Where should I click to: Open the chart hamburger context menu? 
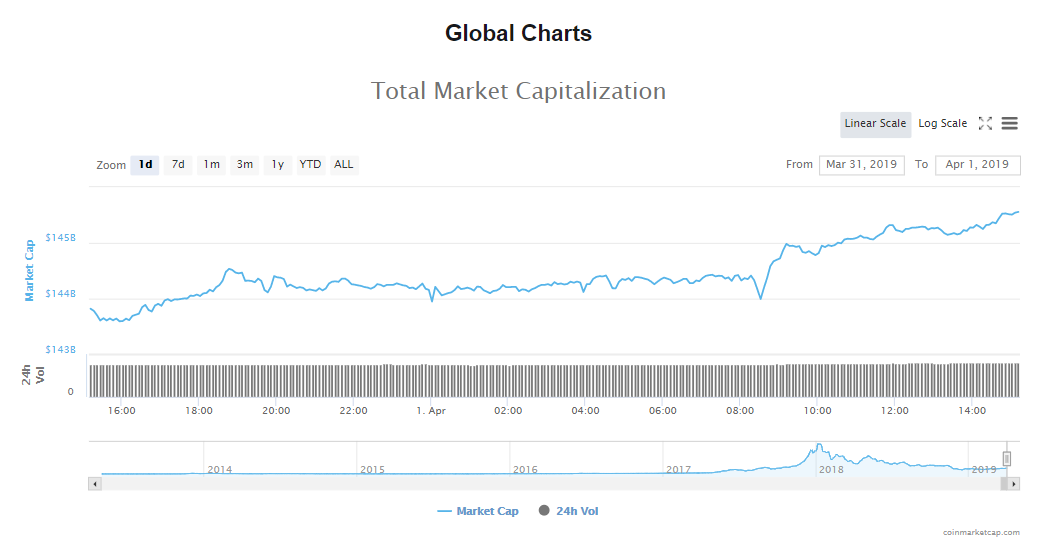(1009, 124)
